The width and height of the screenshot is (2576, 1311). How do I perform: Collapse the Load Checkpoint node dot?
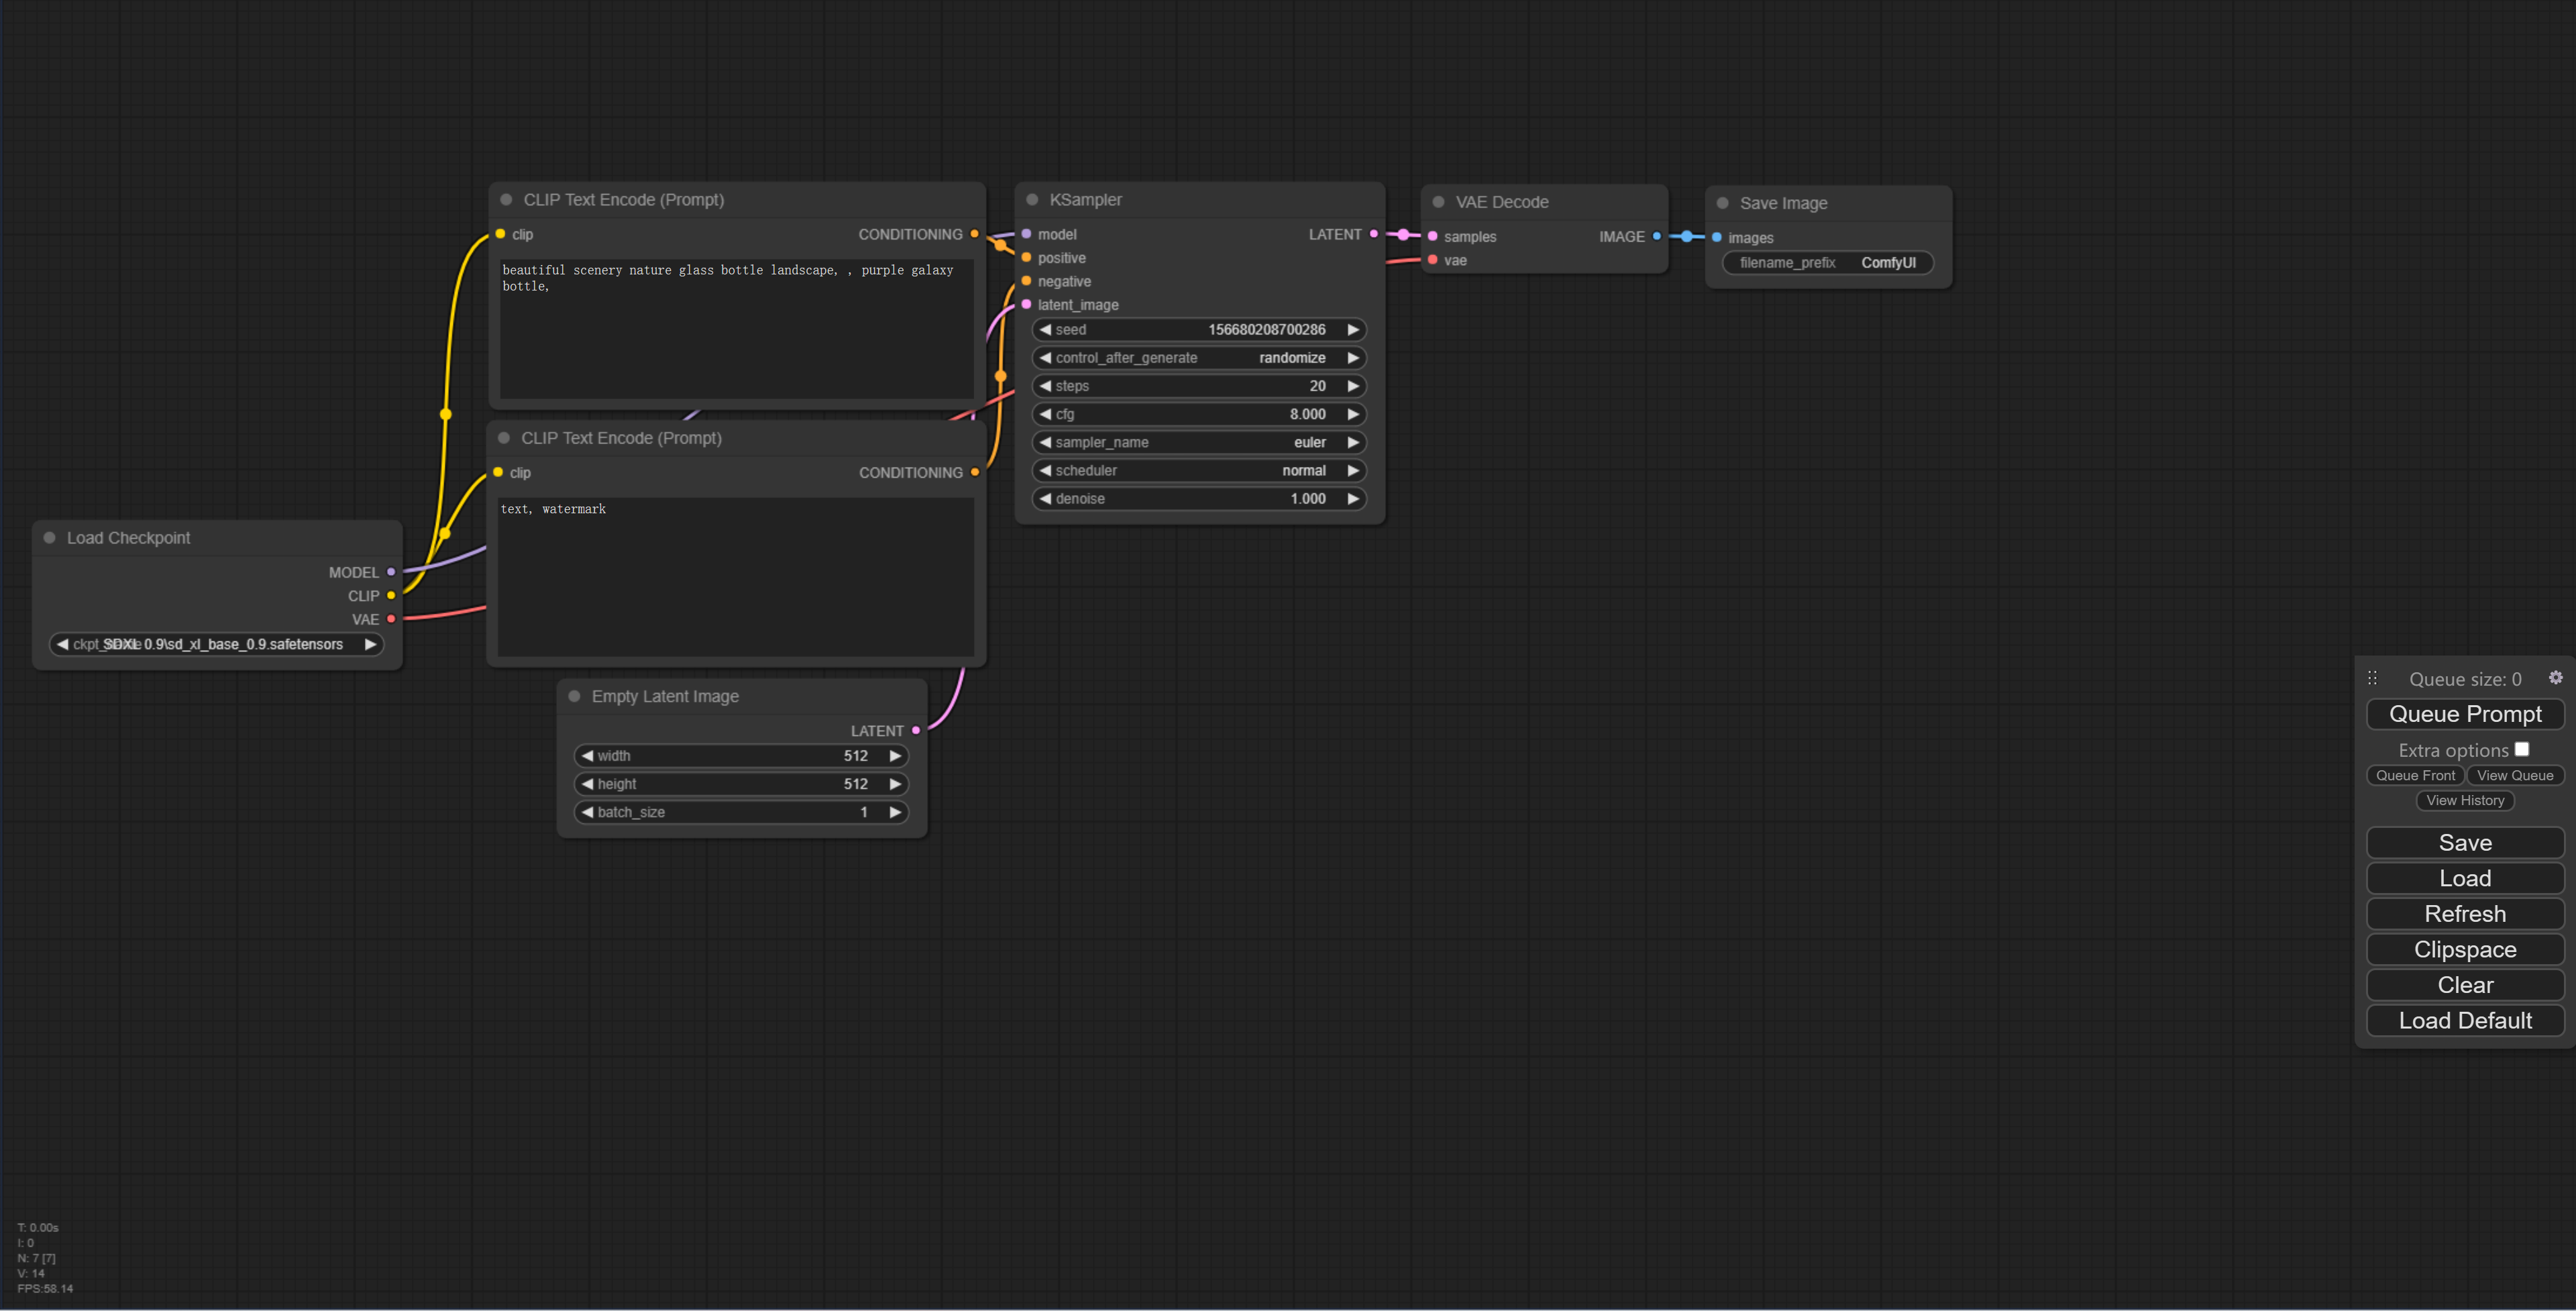[49, 538]
